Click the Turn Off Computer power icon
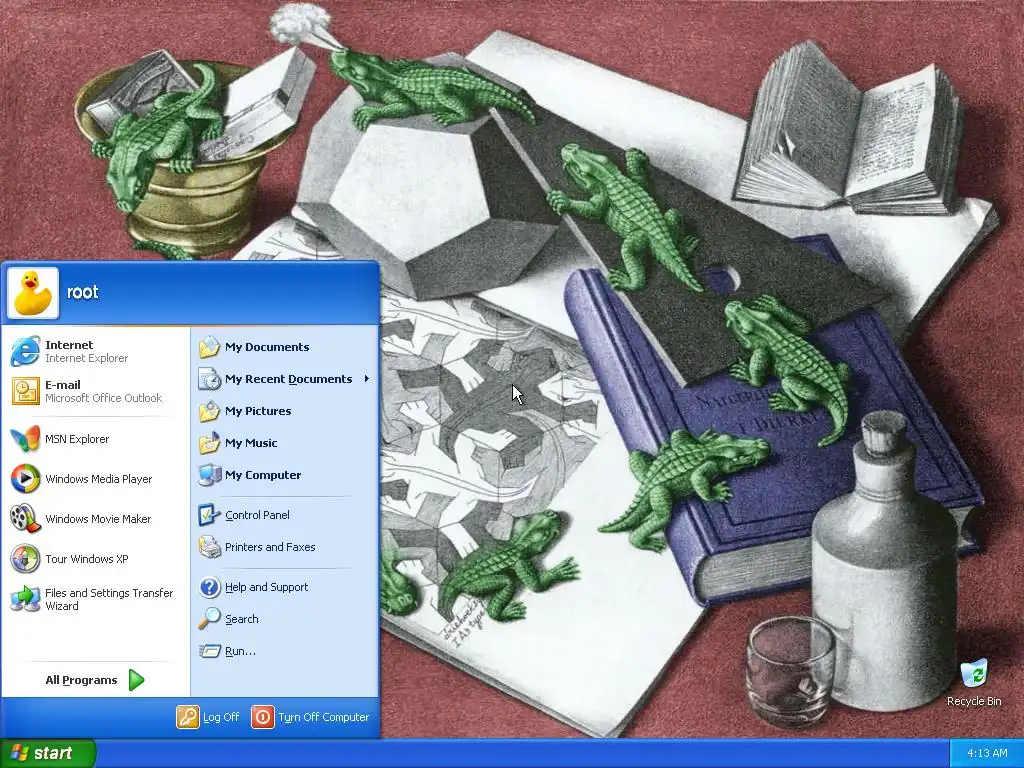Image resolution: width=1024 pixels, height=768 pixels. [263, 717]
